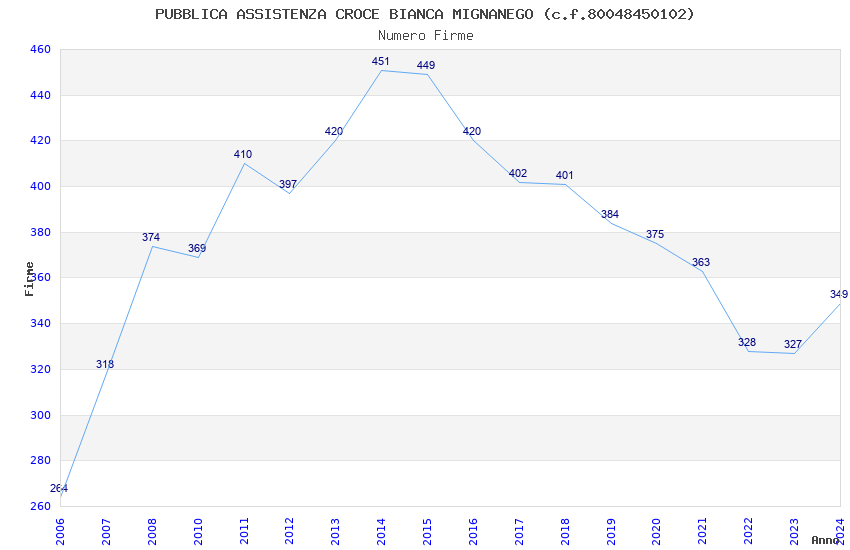Click the 400 y-axis tick label
Viewport: 850px width, 550px height.
pyautogui.click(x=40, y=186)
